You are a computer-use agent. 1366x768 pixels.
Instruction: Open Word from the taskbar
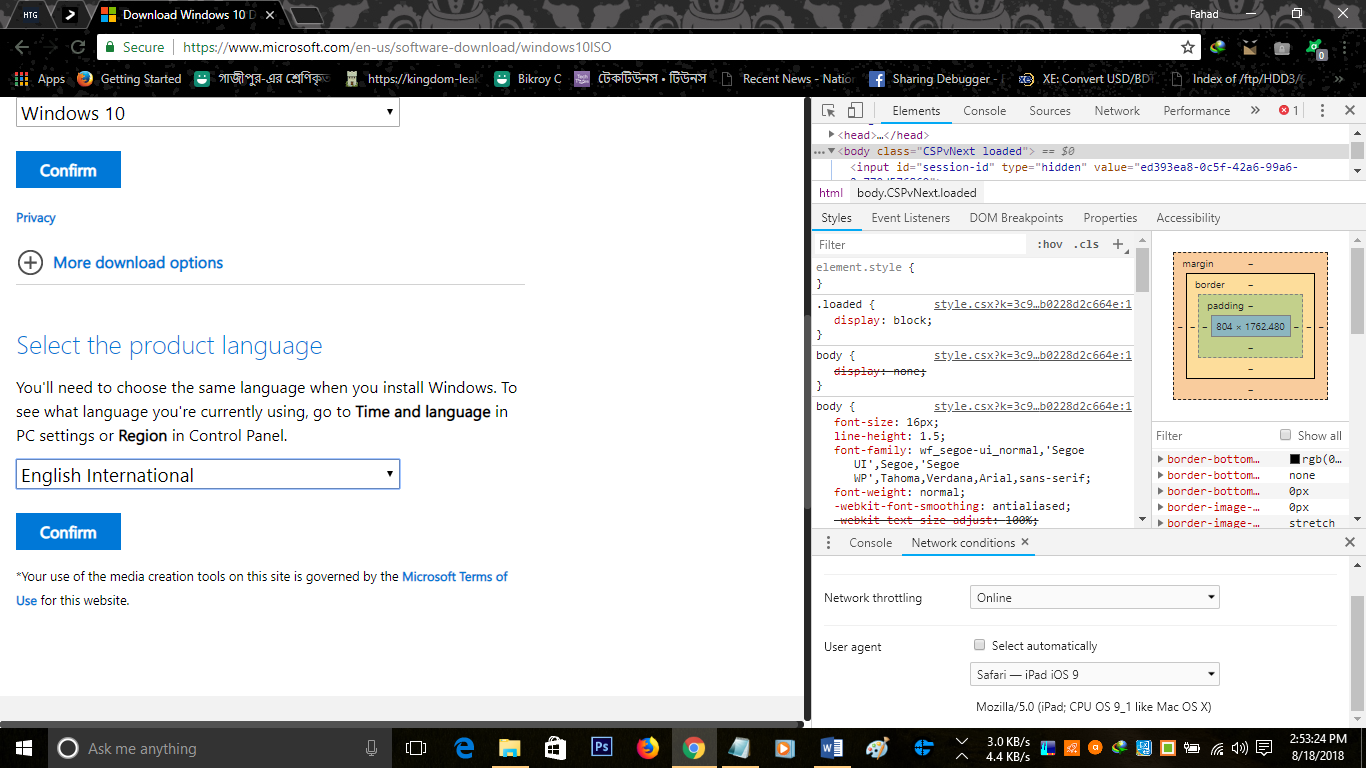pos(832,748)
